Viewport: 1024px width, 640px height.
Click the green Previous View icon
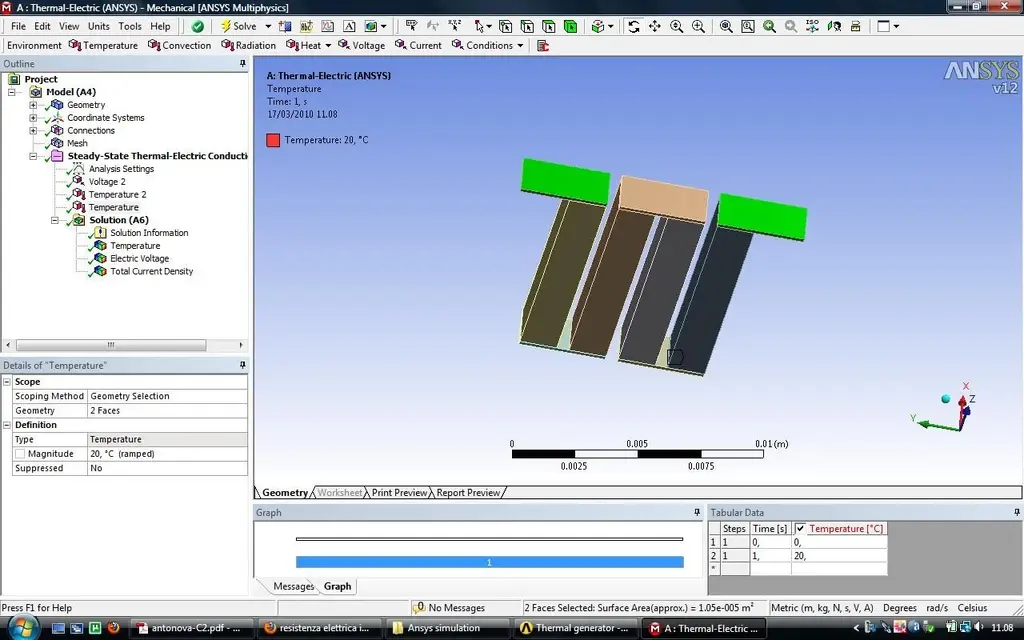(x=769, y=26)
